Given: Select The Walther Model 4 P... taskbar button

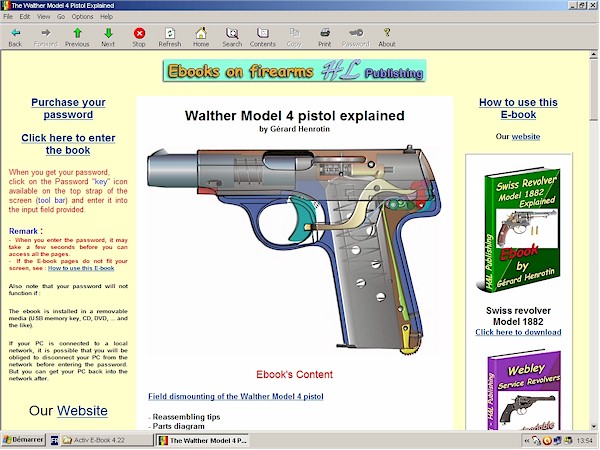Looking at the screenshot, I should pos(203,440).
